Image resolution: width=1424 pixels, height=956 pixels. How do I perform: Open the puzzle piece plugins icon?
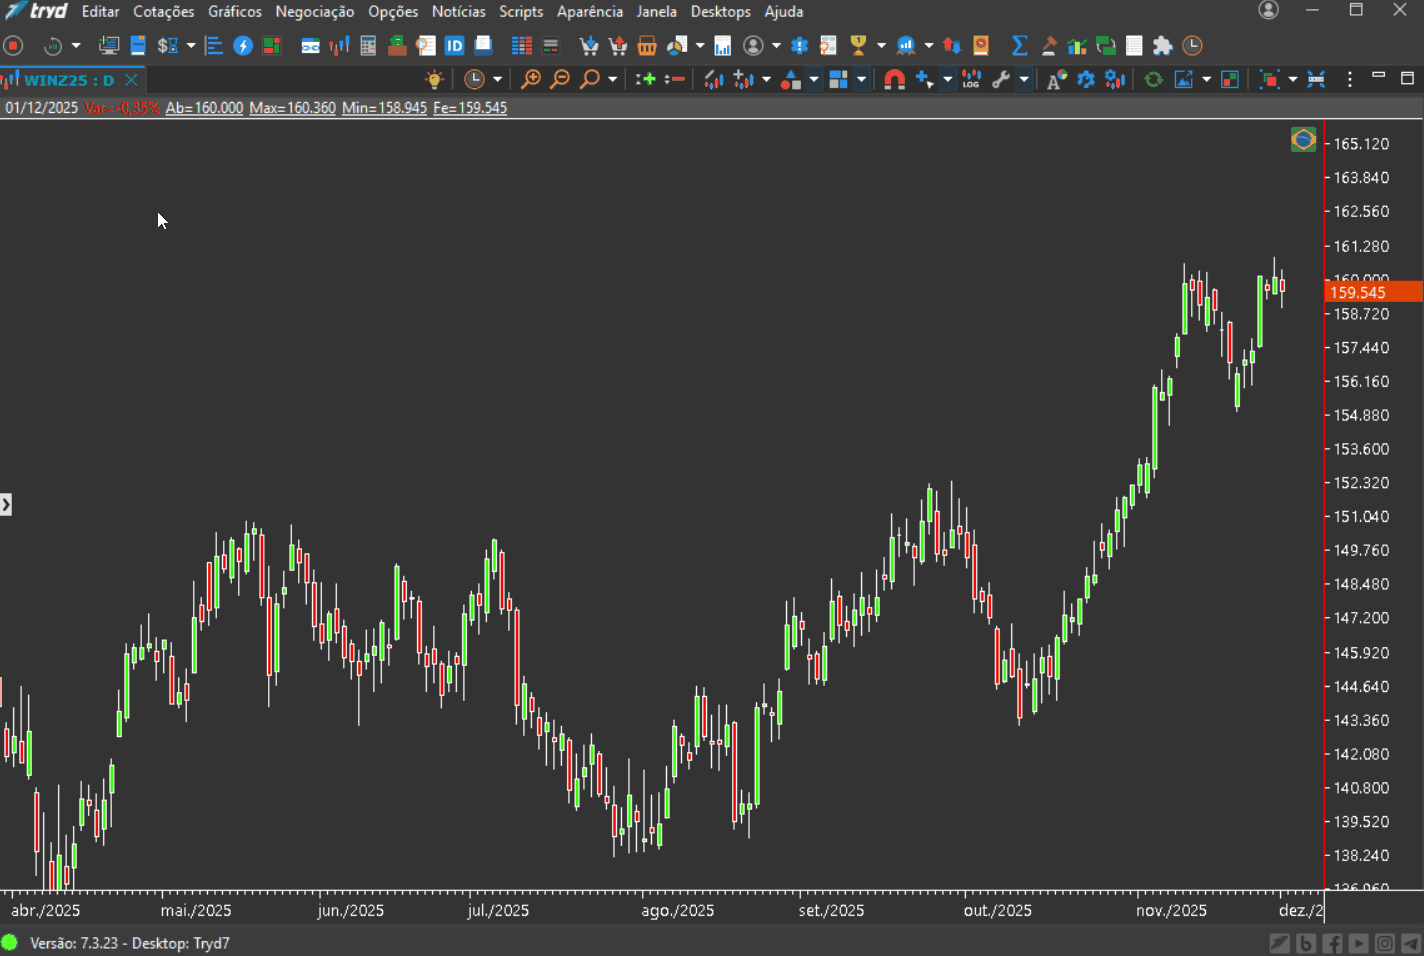(x=1162, y=46)
